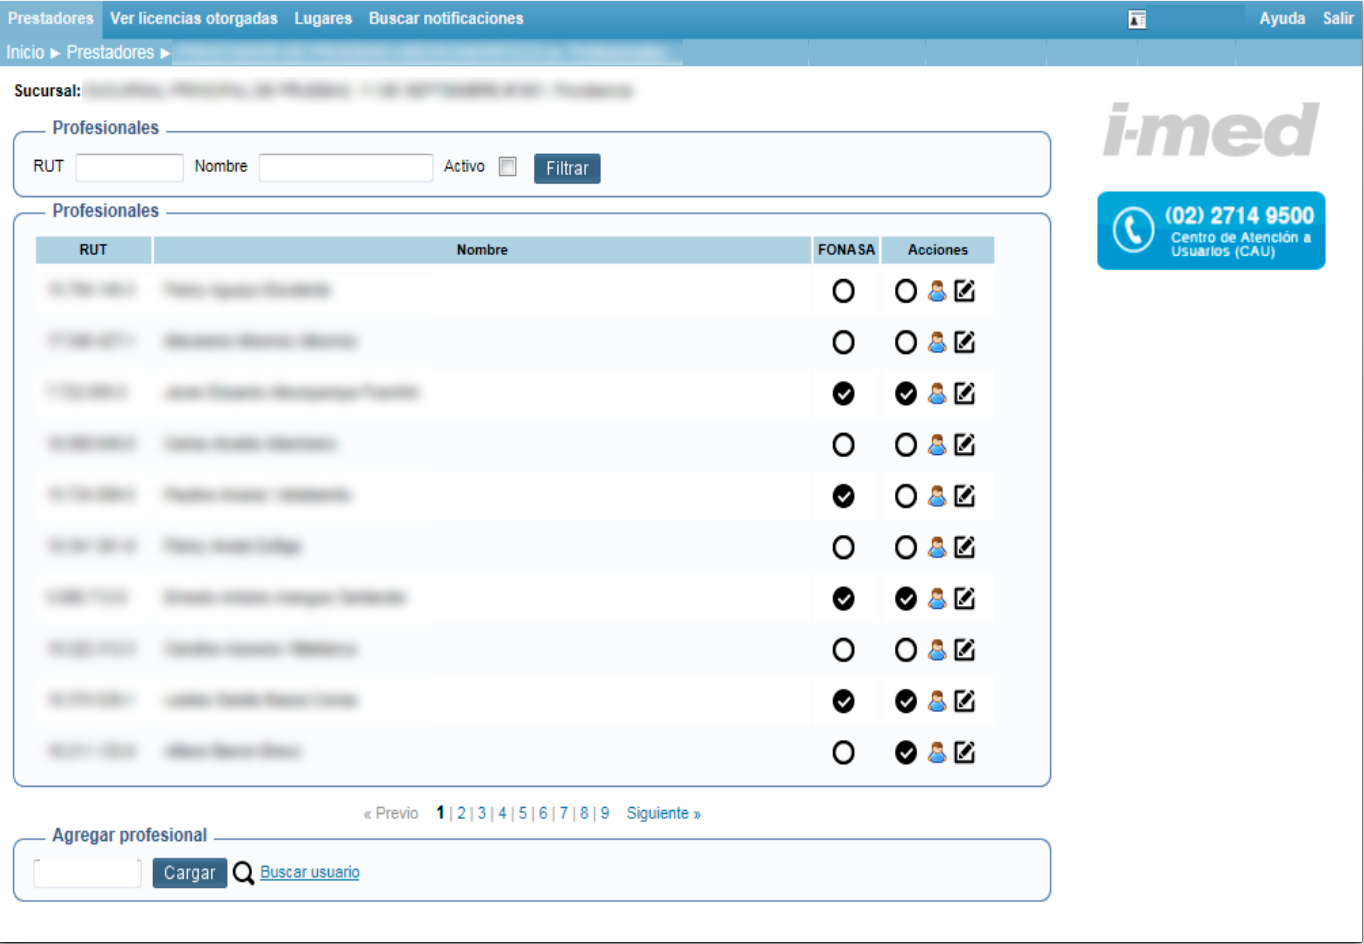Enable the Activo checkbox in the filter
1364x944 pixels.
click(x=508, y=167)
